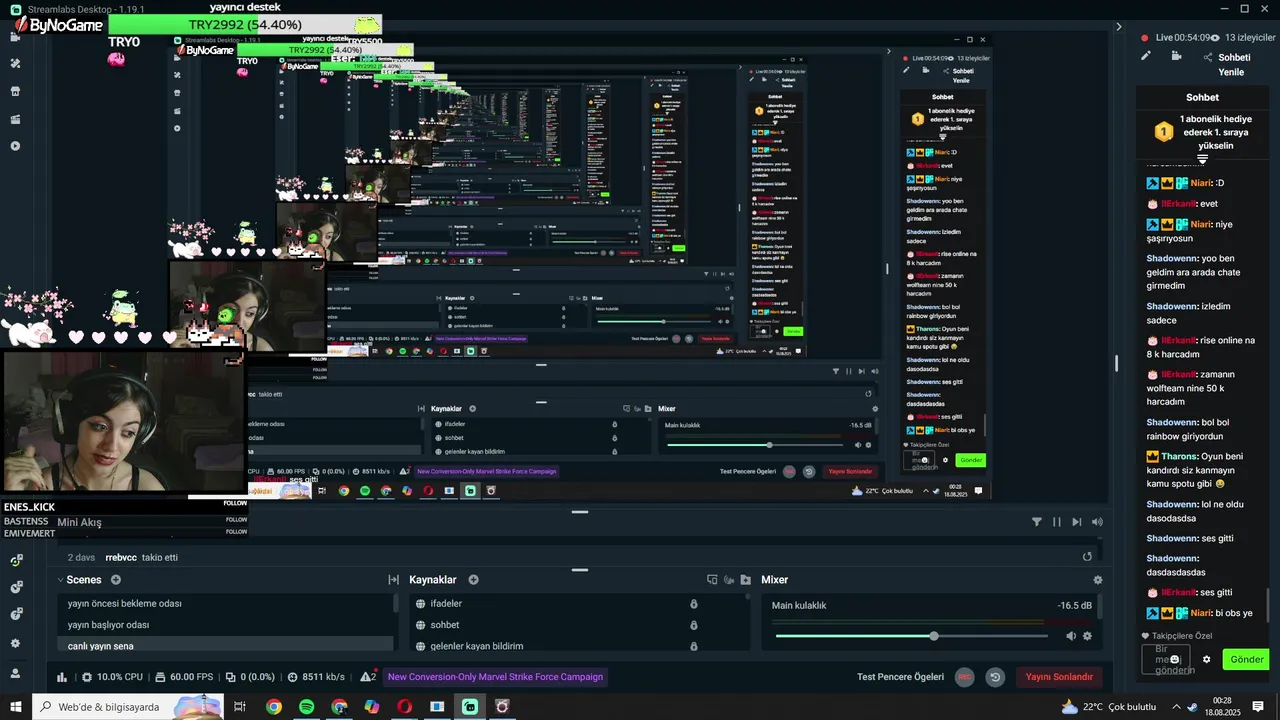Click the rrebvcc takip etti event

pos(141,557)
